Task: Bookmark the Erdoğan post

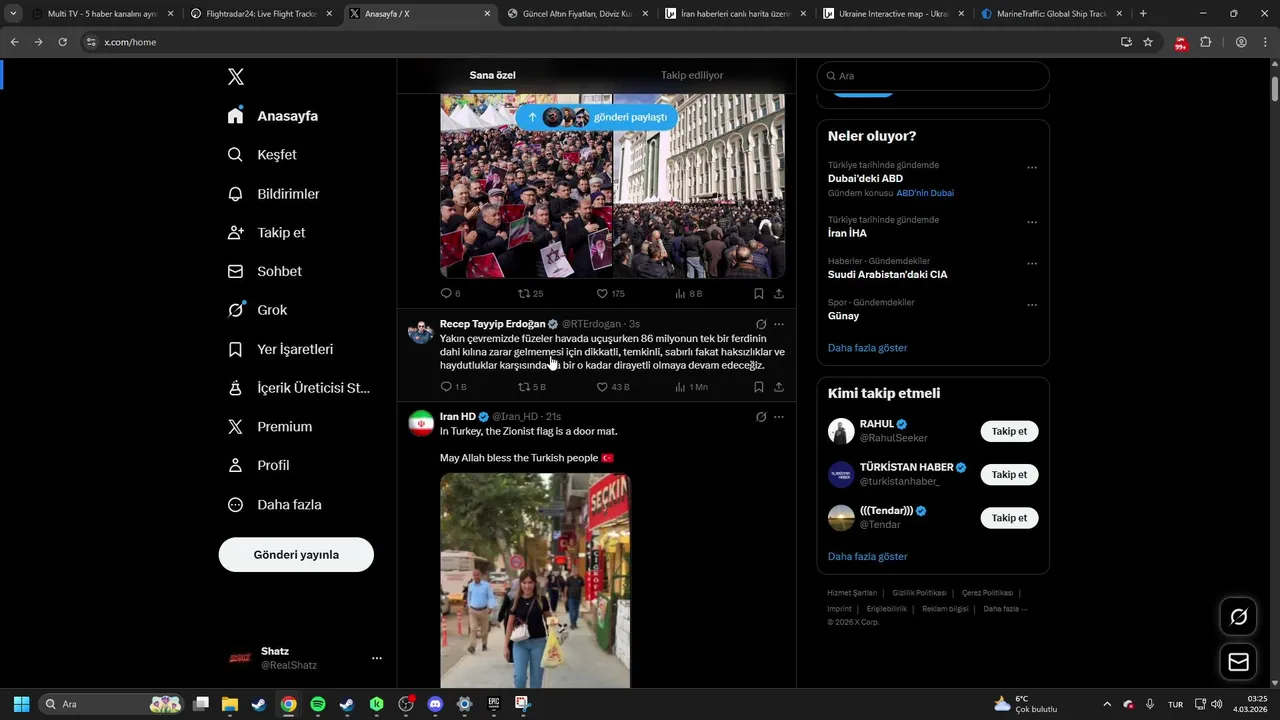Action: [x=759, y=387]
